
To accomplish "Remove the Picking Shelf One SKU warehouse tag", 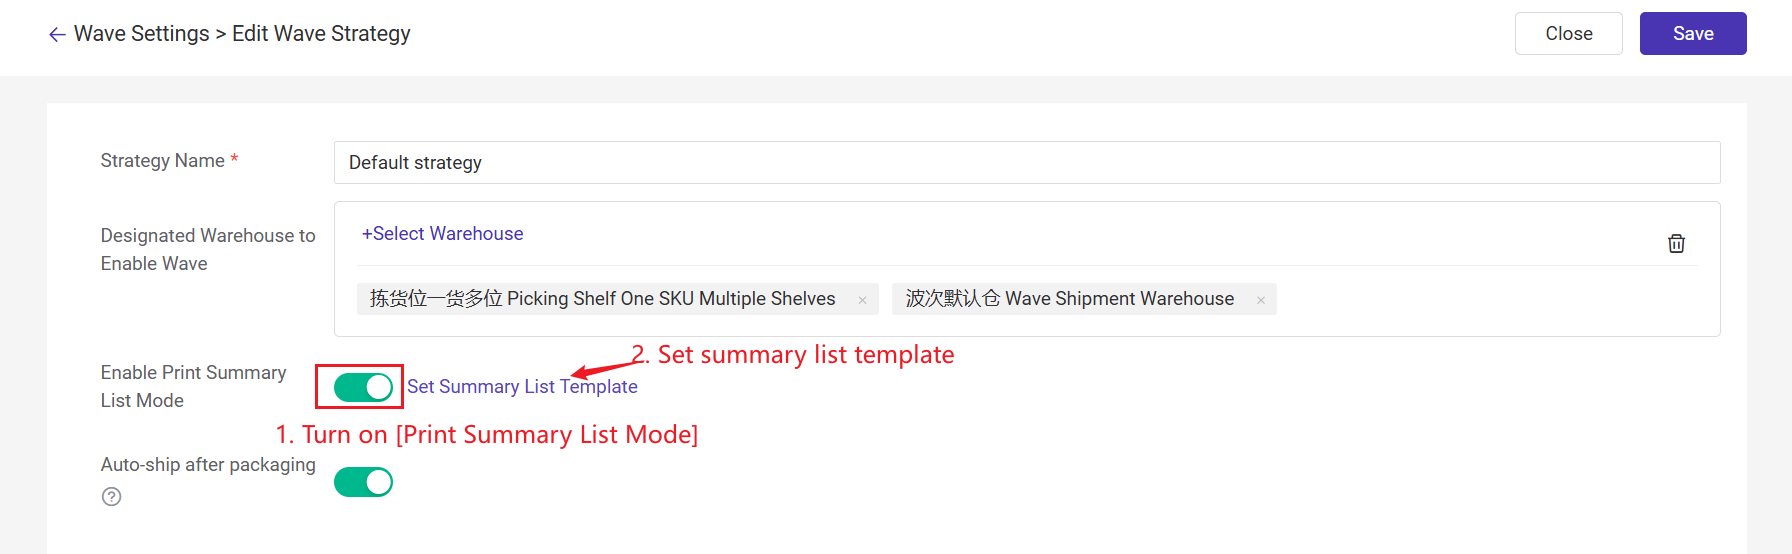I will tap(862, 300).
